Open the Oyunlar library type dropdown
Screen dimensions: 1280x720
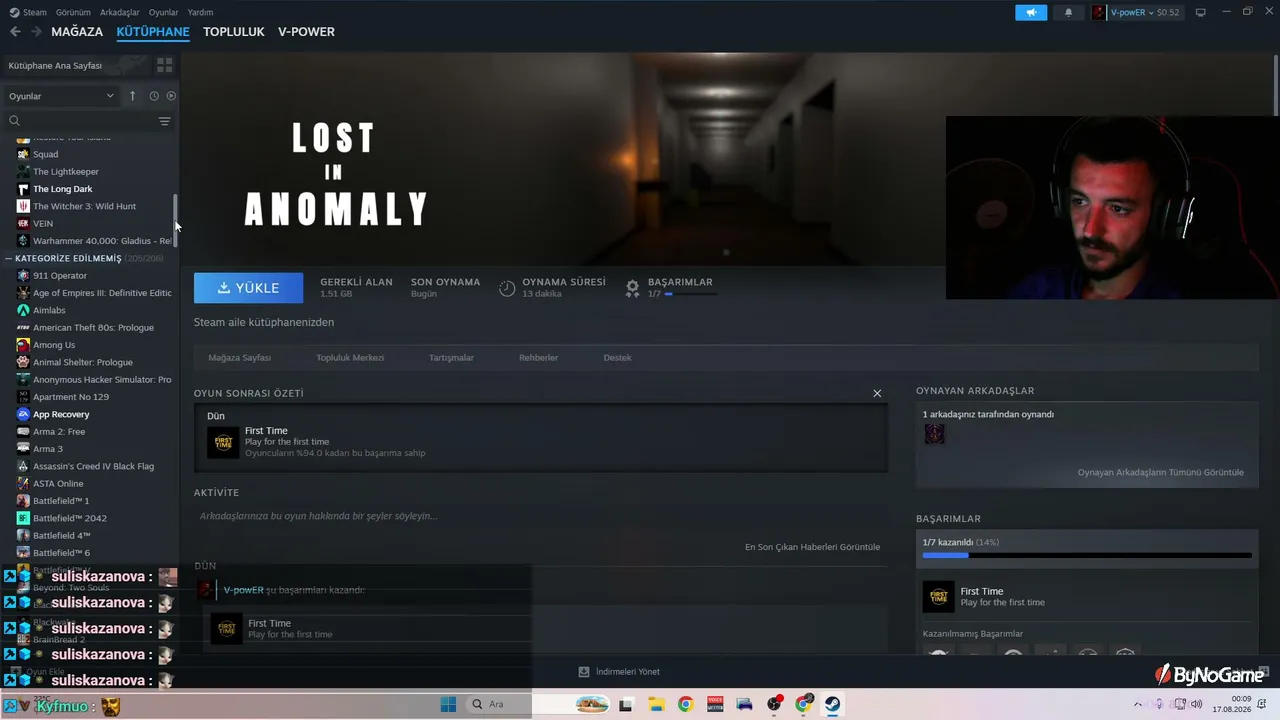point(62,96)
